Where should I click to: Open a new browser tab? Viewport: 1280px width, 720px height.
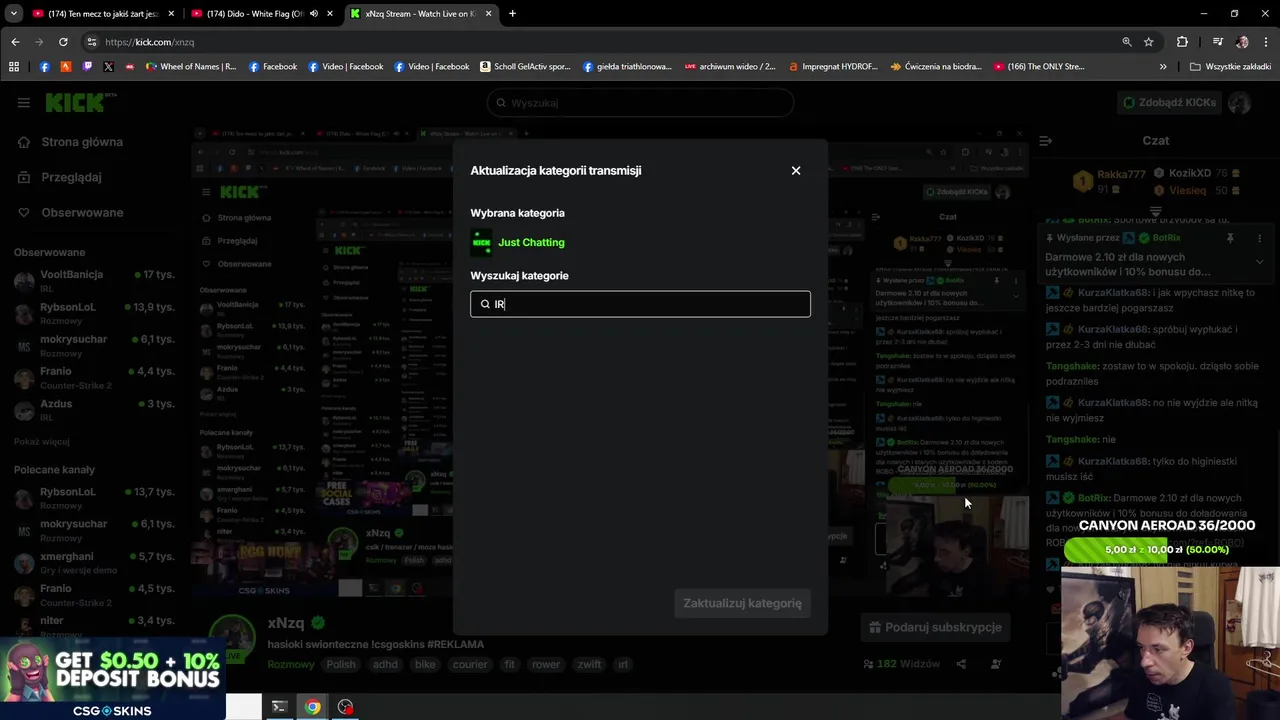pyautogui.click(x=512, y=14)
